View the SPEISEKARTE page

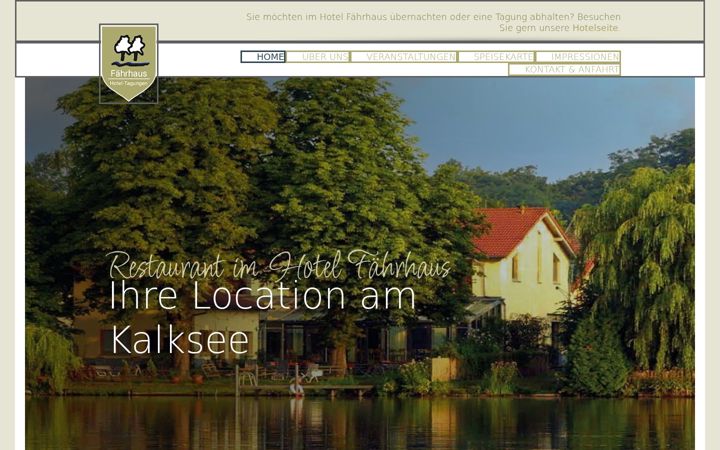click(496, 57)
